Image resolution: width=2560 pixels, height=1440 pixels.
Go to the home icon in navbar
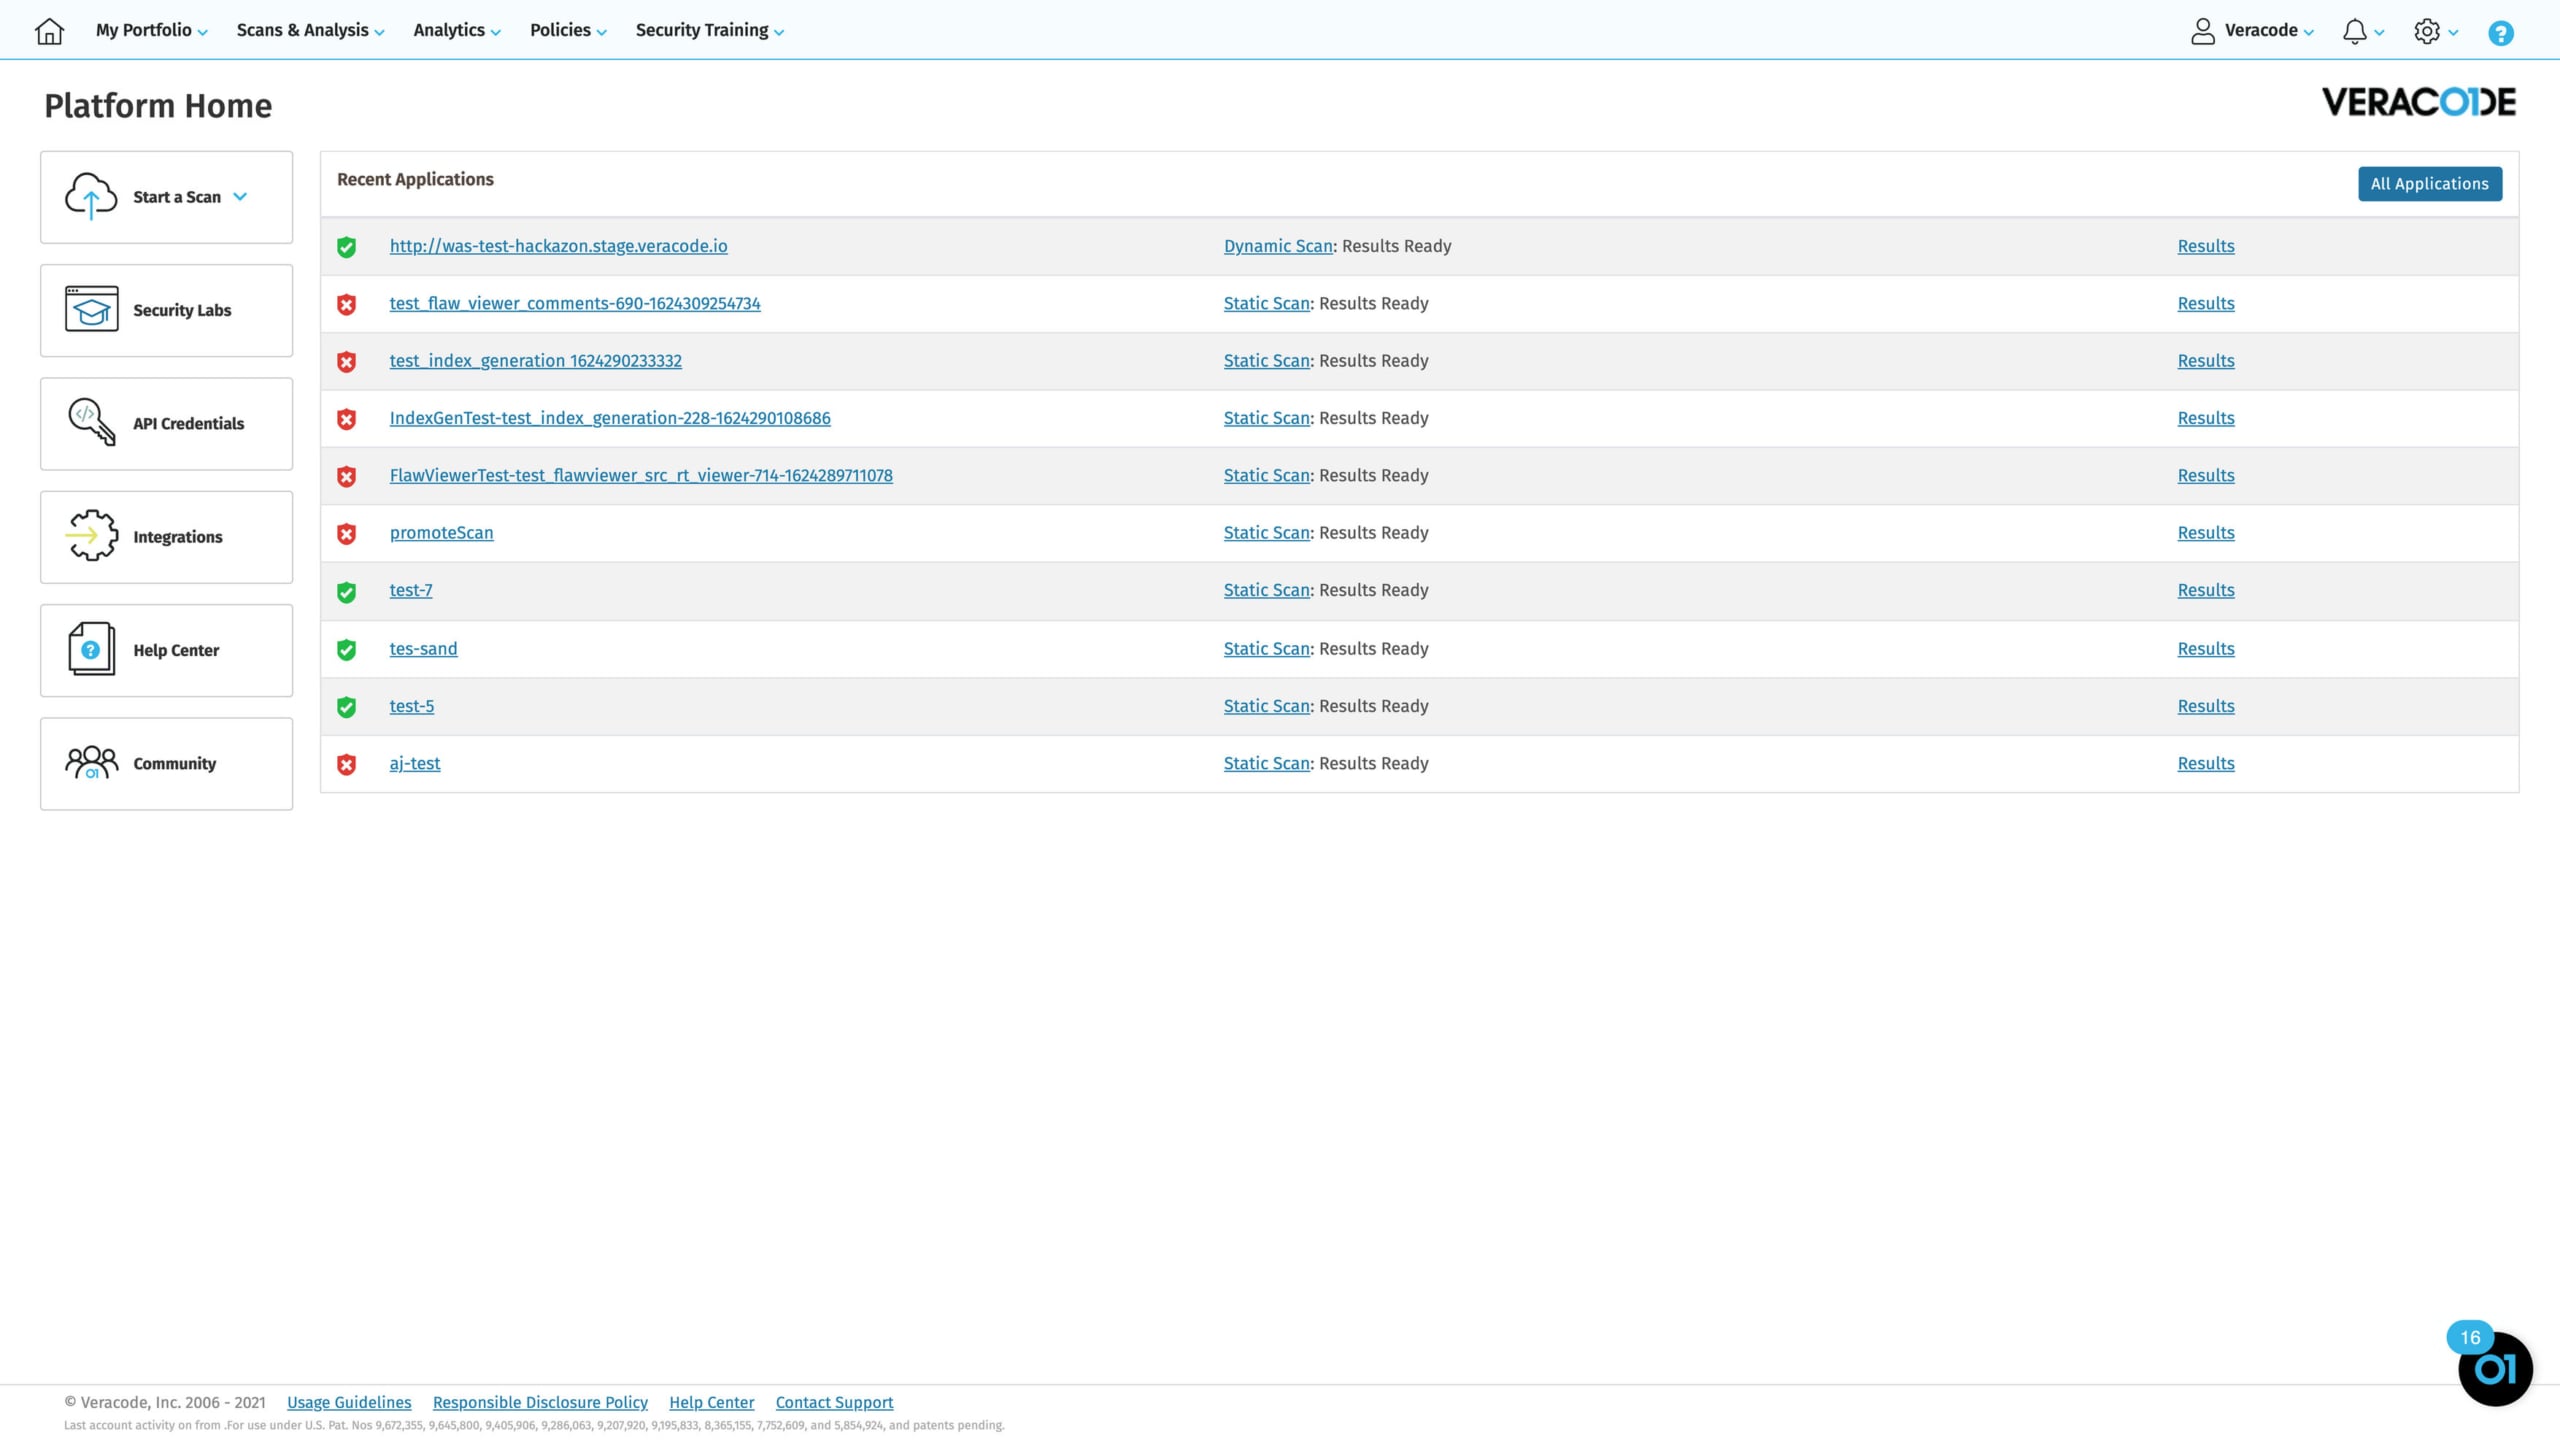[49, 31]
